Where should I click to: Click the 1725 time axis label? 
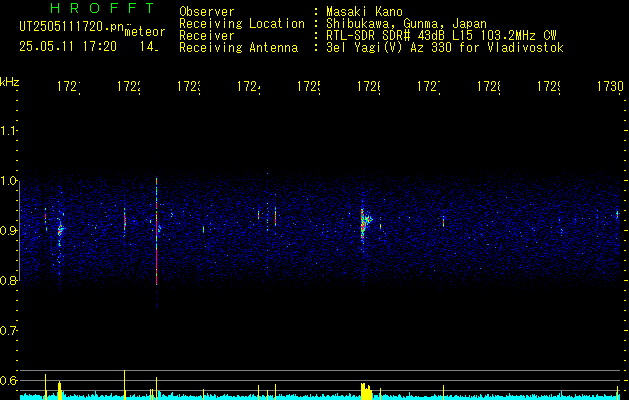coord(309,87)
